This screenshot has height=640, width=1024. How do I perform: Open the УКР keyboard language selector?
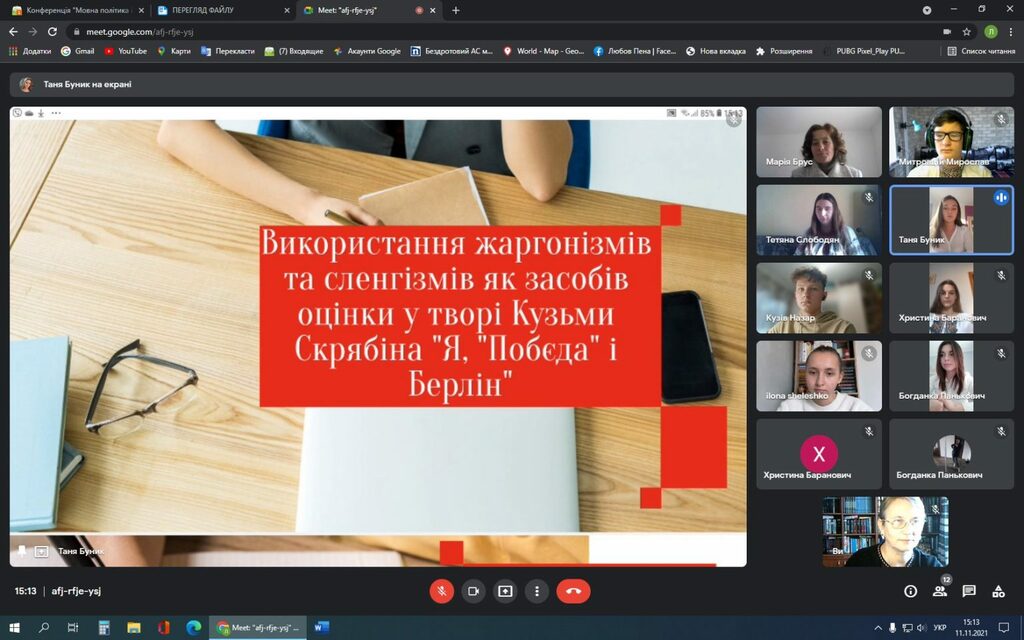940,628
